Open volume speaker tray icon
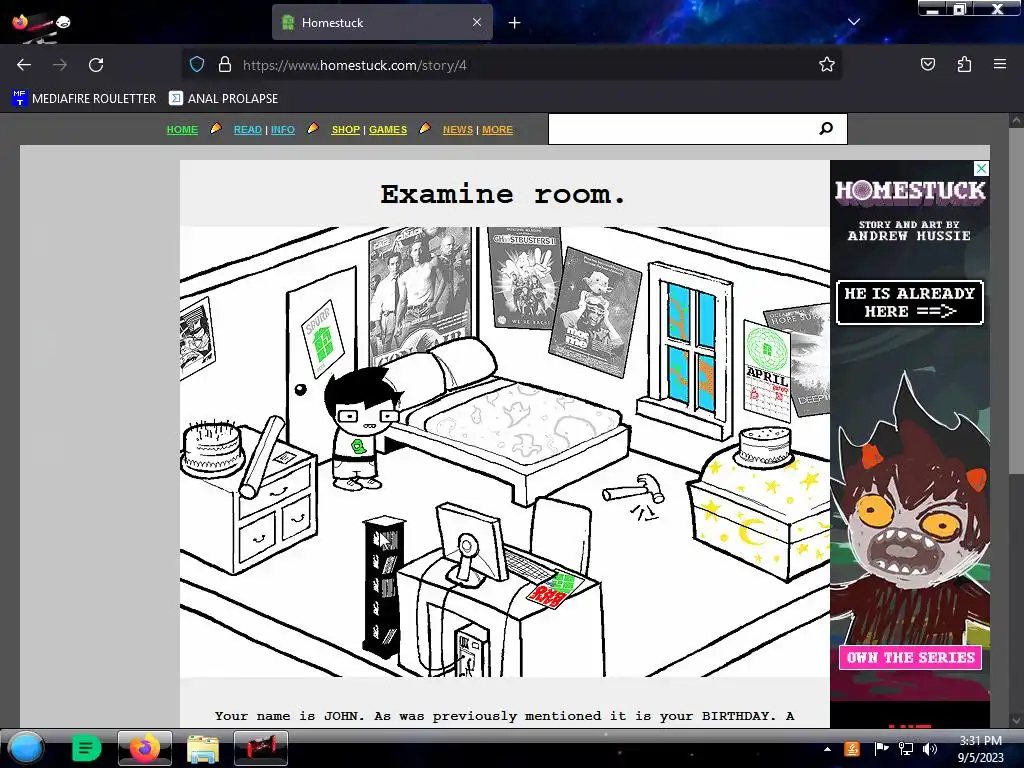Screen dimensions: 1024x768 coord(930,749)
